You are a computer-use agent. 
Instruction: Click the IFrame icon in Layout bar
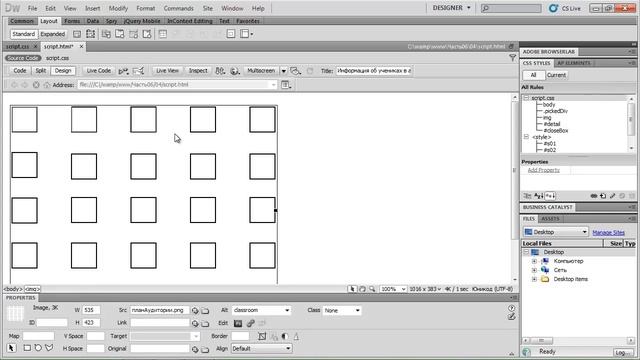(231, 34)
